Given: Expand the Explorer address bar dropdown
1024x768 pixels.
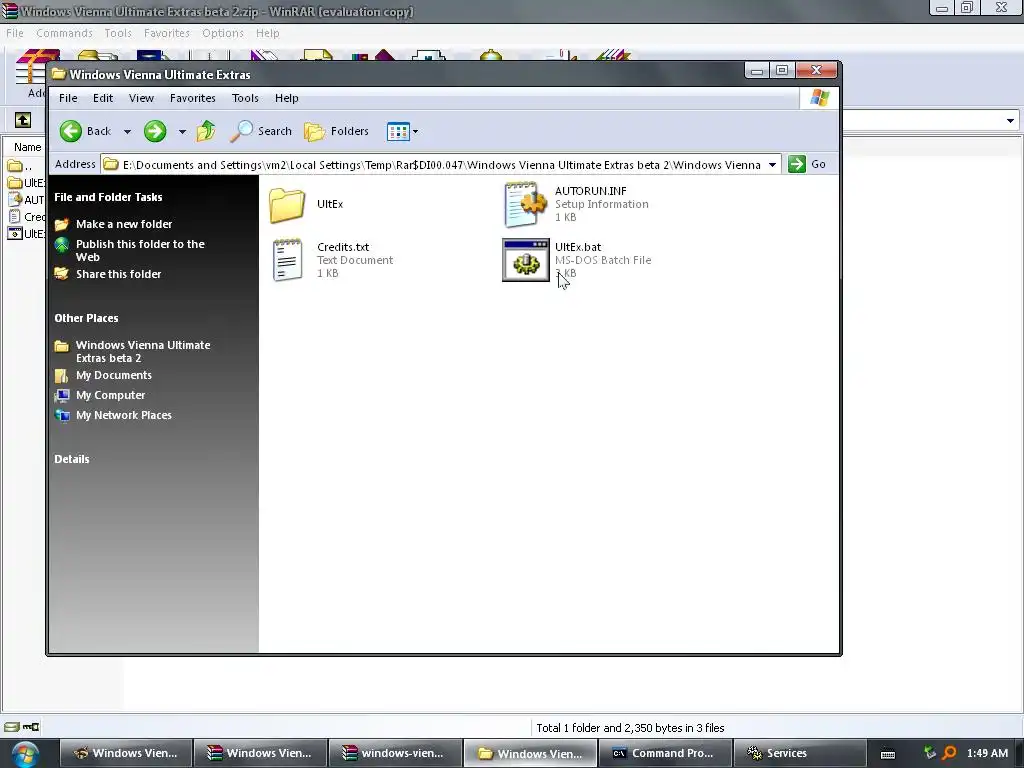Looking at the screenshot, I should coord(772,165).
